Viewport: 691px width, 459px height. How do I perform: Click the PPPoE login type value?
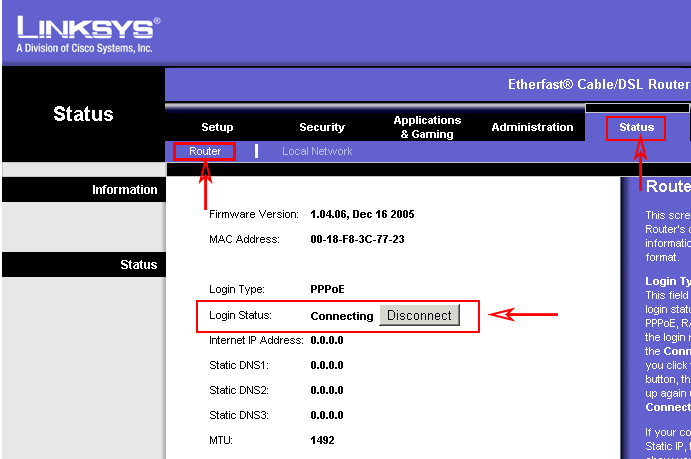point(328,289)
